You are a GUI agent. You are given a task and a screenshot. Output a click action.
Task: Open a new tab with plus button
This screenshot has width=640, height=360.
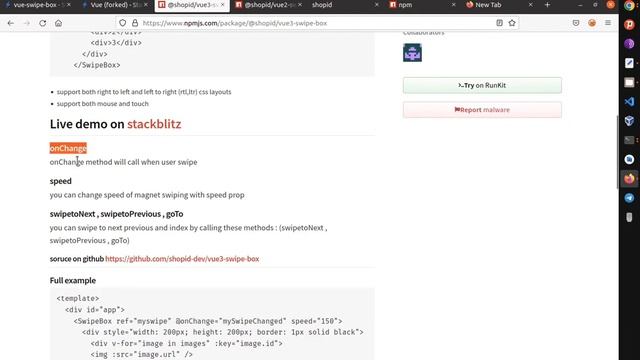547,5
